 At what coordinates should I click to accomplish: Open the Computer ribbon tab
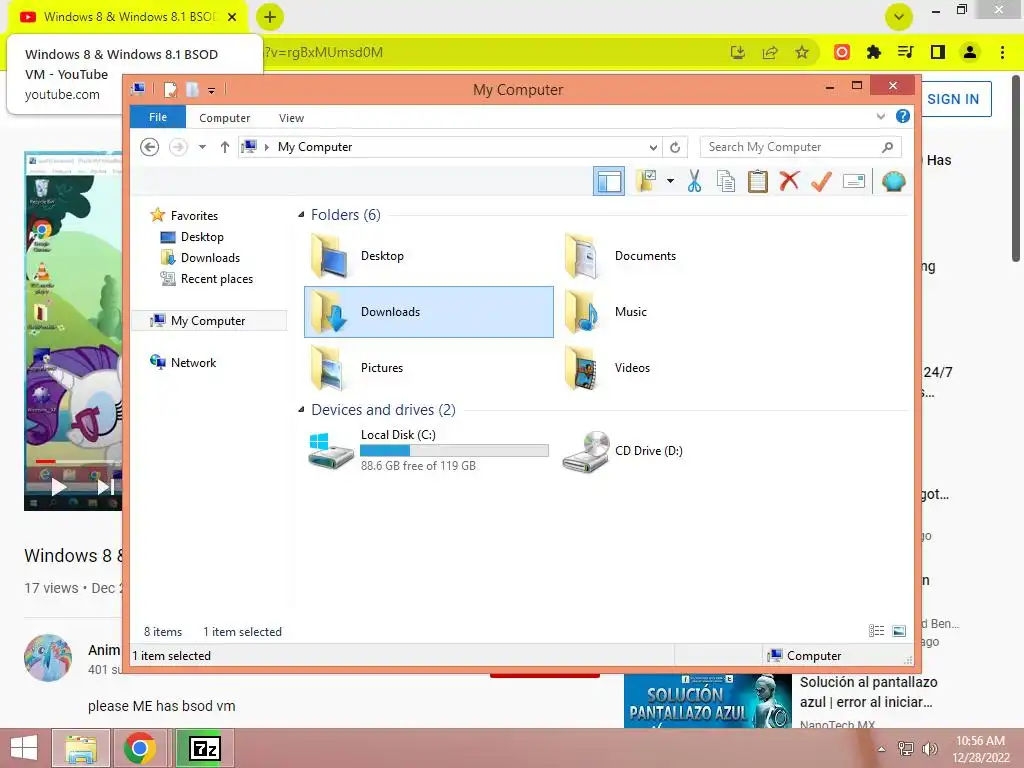pos(225,118)
